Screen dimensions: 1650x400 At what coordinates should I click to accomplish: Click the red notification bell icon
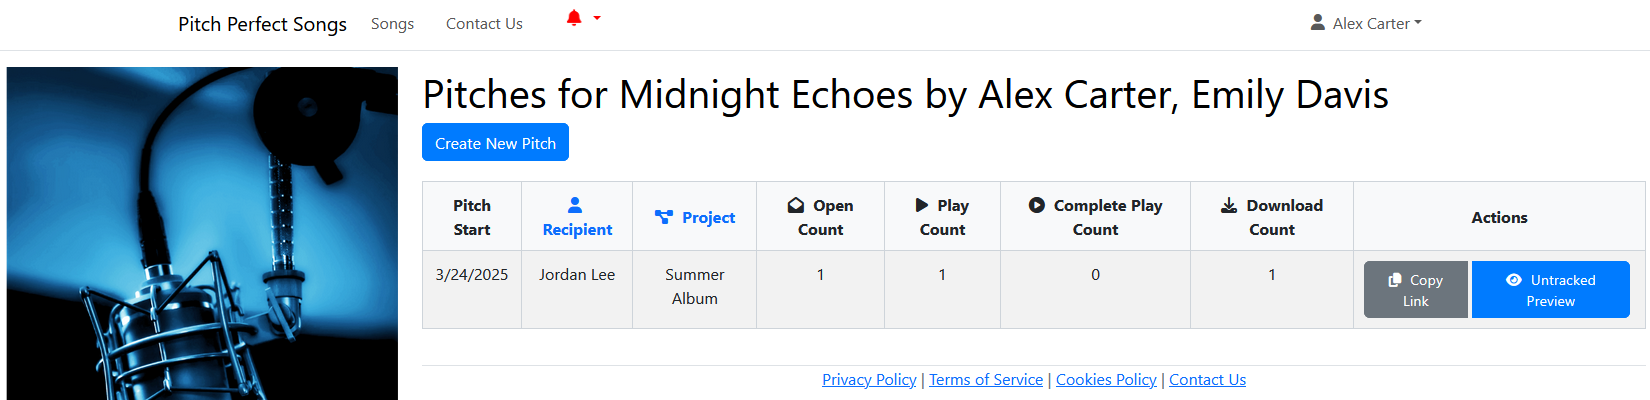tap(573, 18)
